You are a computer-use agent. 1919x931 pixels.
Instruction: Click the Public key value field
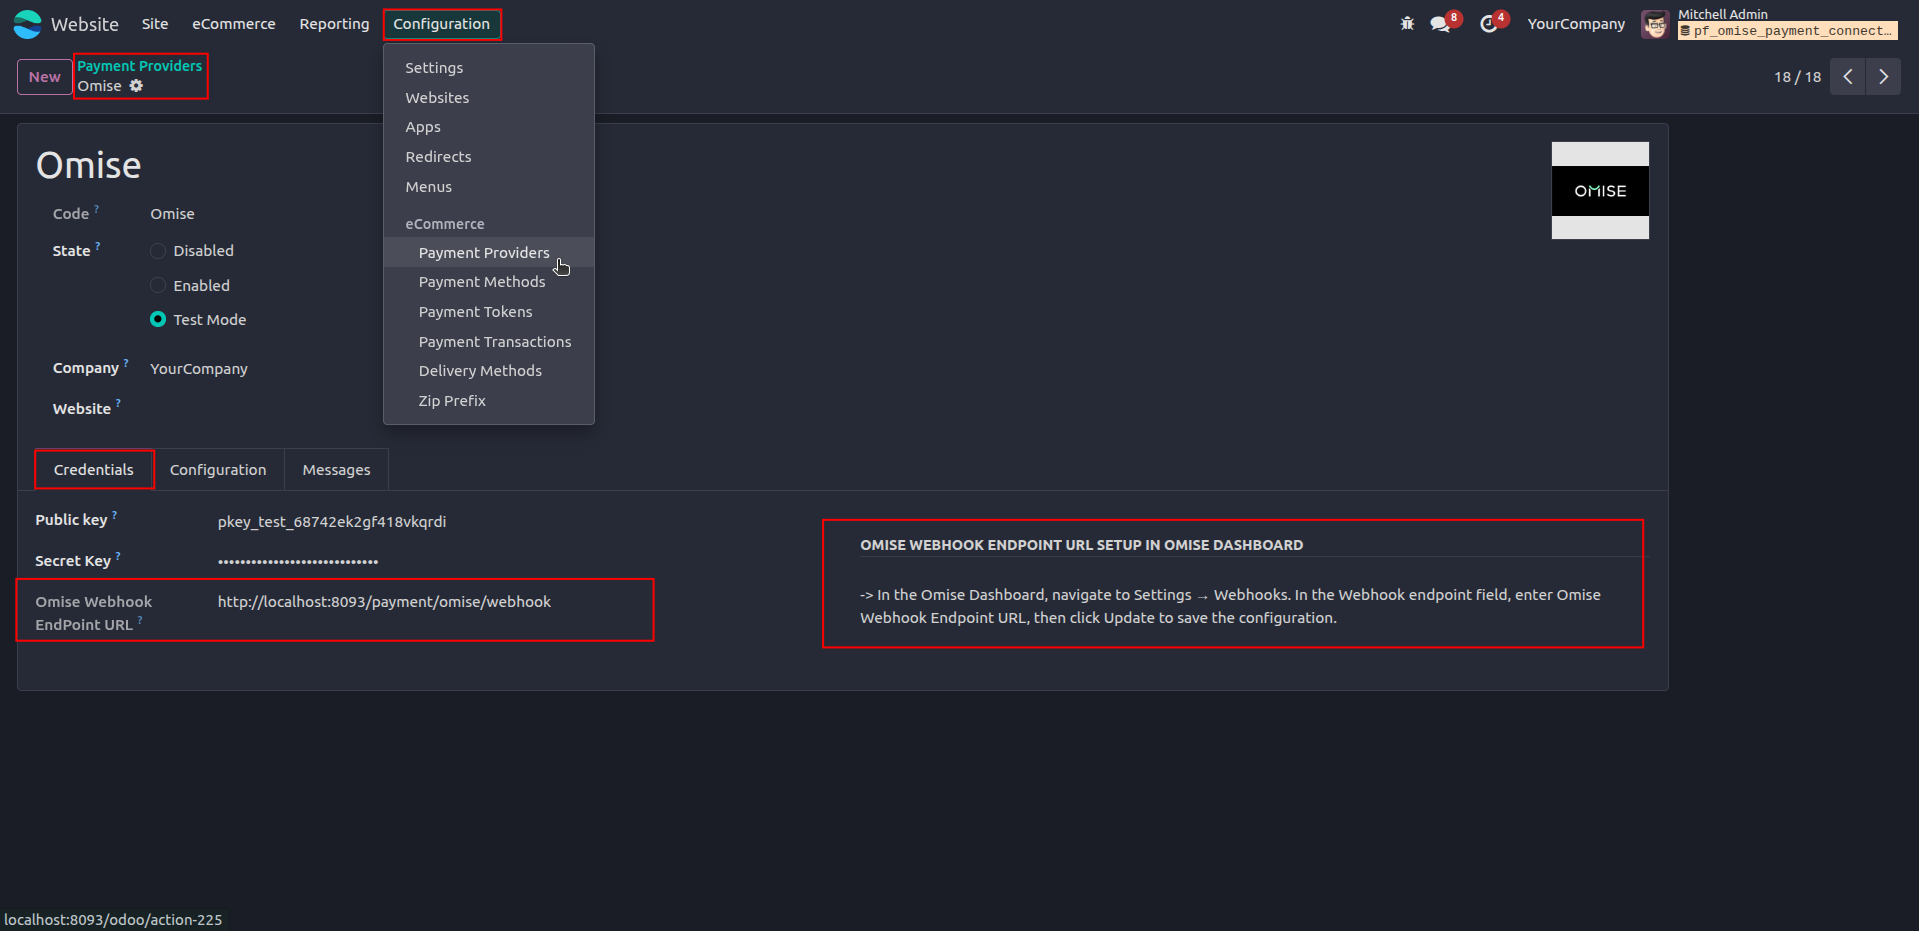pyautogui.click(x=332, y=522)
